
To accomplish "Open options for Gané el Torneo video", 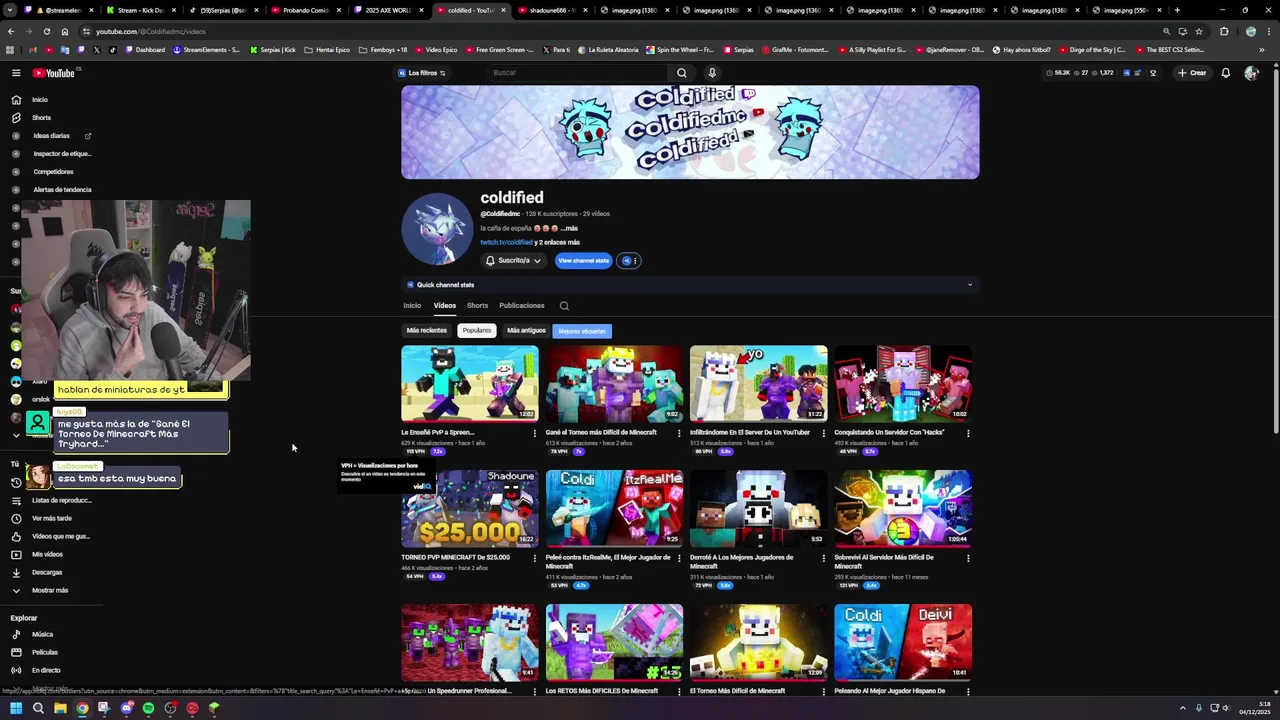I will (679, 434).
